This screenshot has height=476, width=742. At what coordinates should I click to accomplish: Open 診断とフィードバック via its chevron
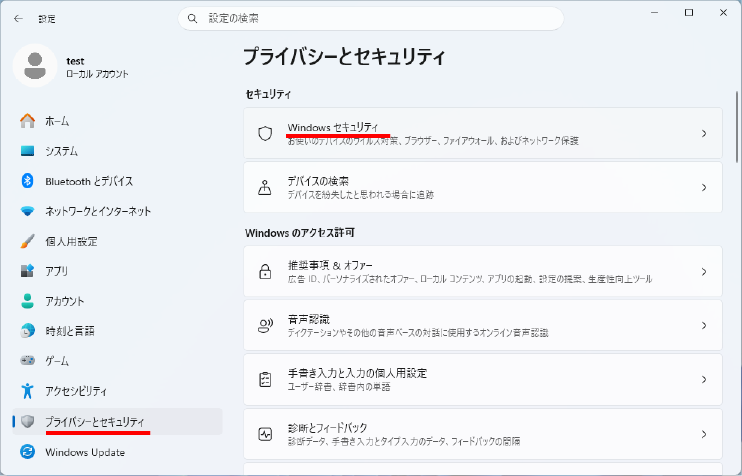click(704, 434)
